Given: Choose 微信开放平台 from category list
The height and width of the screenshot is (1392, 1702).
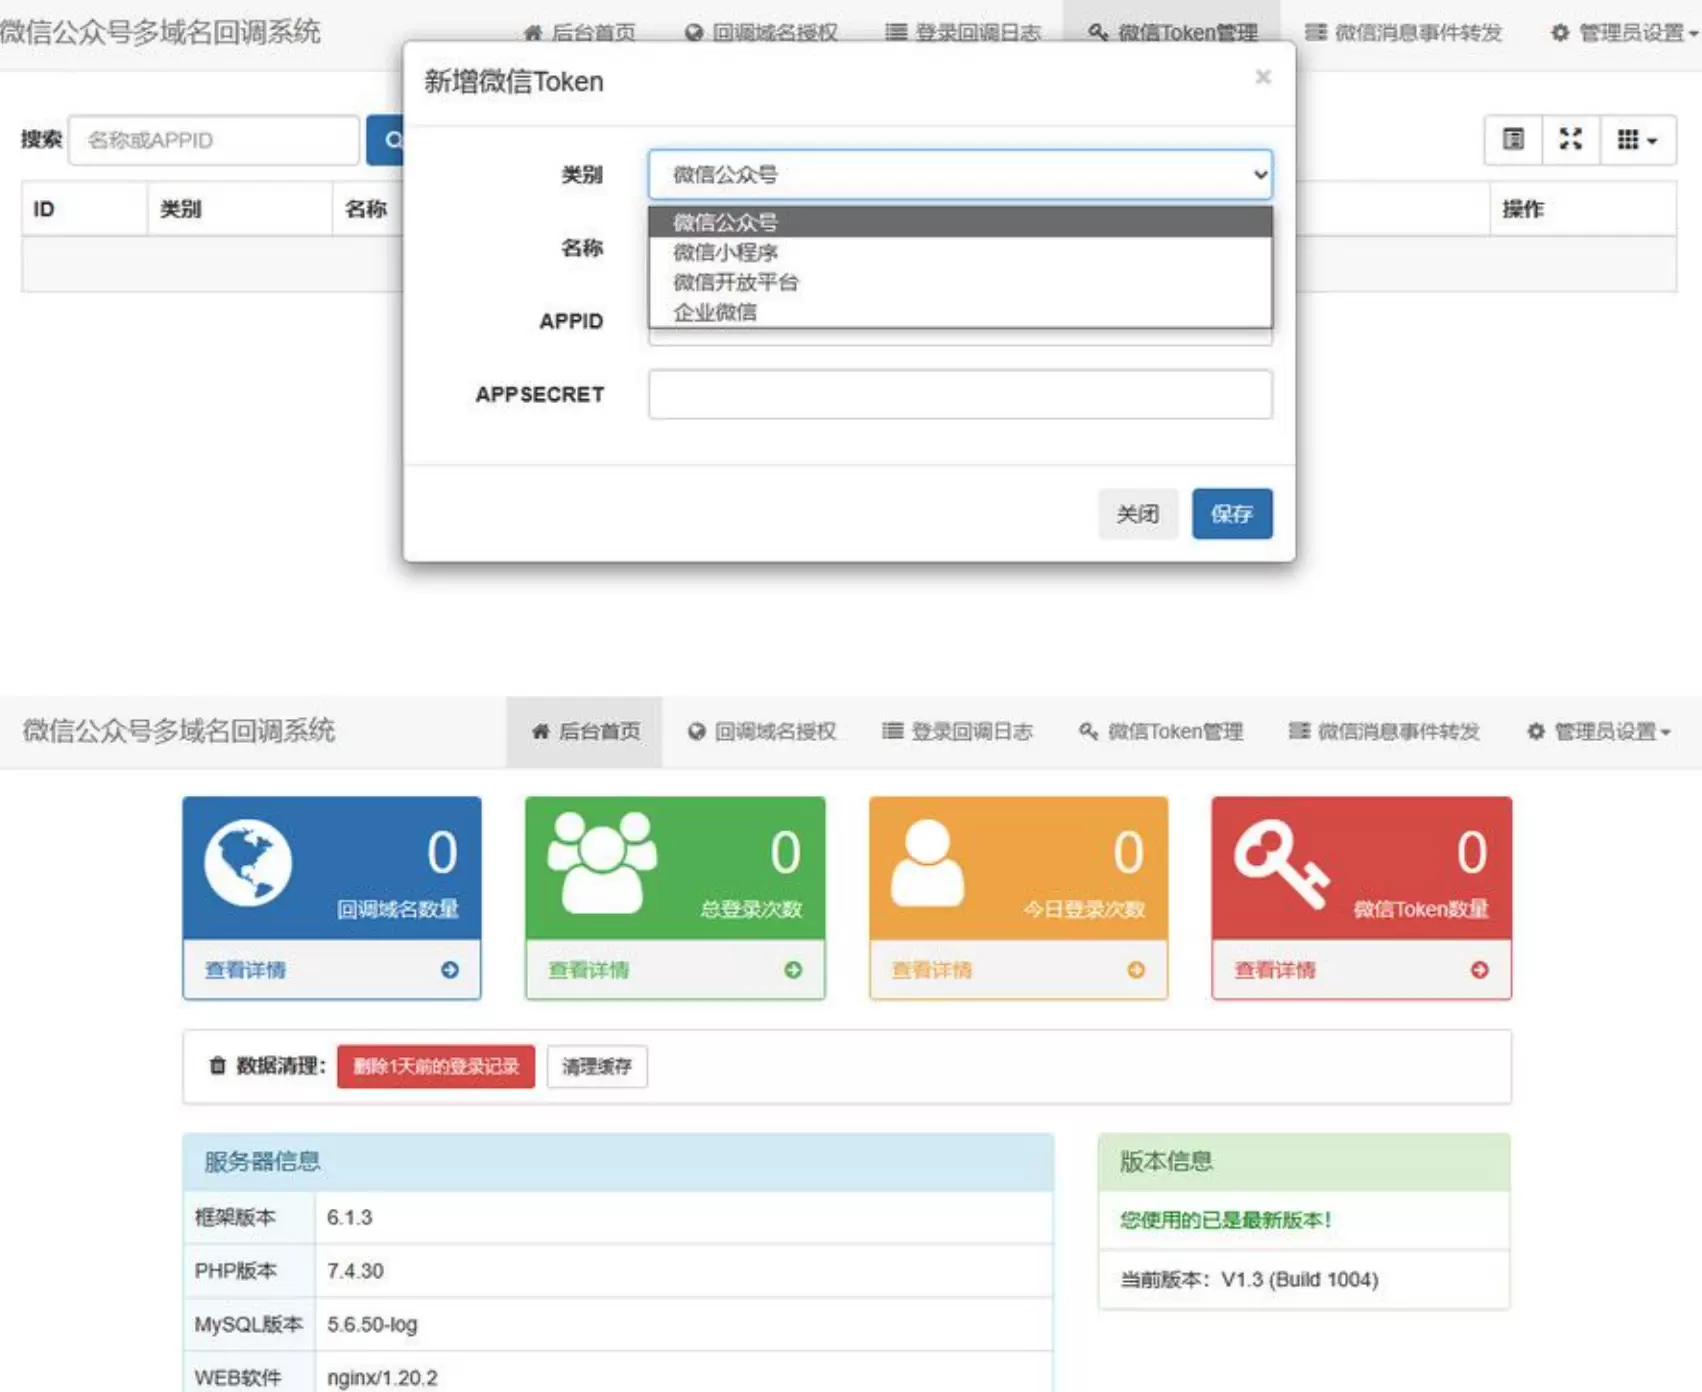Looking at the screenshot, I should click(960, 282).
